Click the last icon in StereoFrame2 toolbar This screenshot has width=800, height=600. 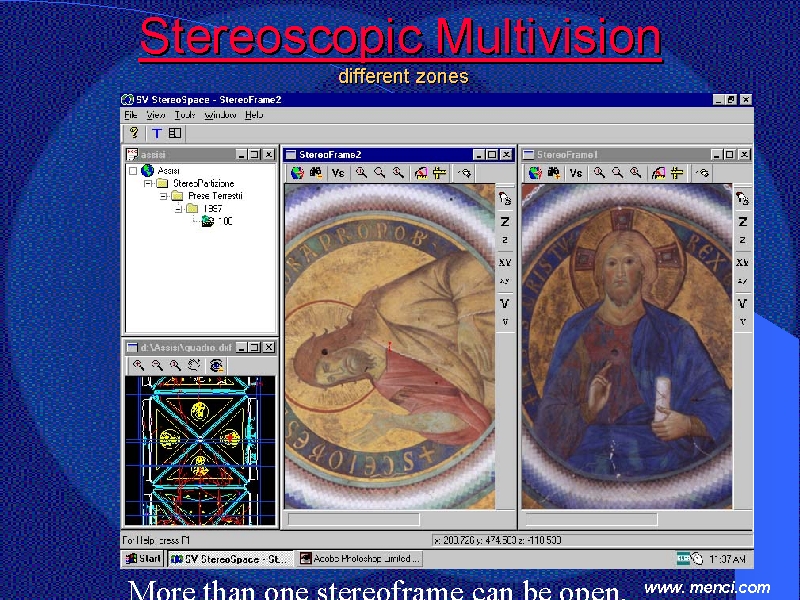464,173
